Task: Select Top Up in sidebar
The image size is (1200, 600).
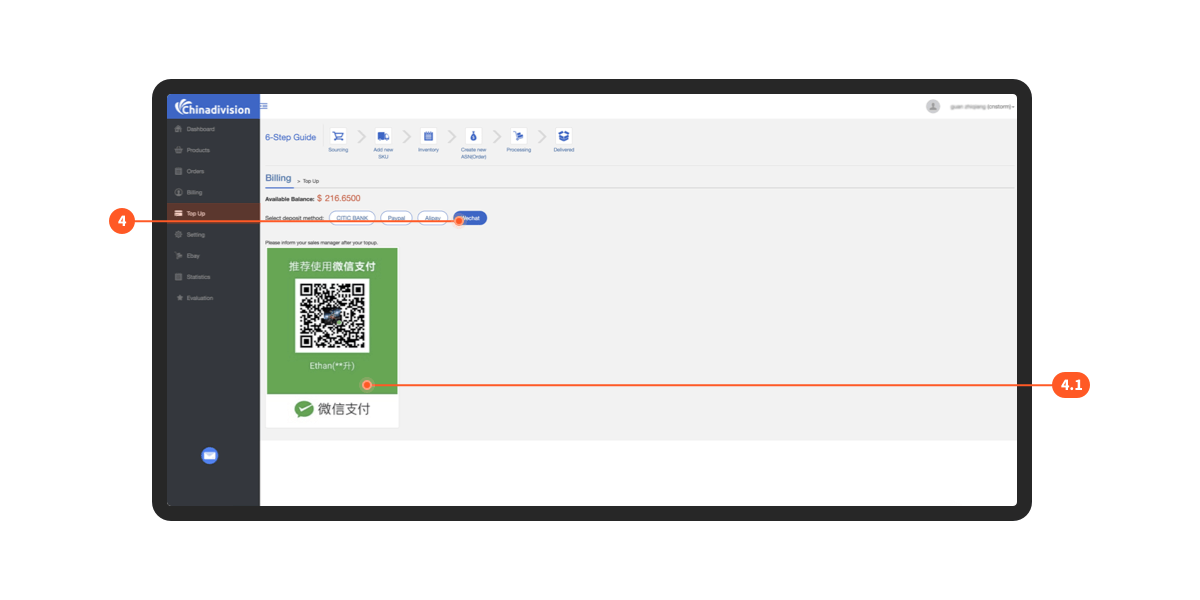Action: pos(213,213)
